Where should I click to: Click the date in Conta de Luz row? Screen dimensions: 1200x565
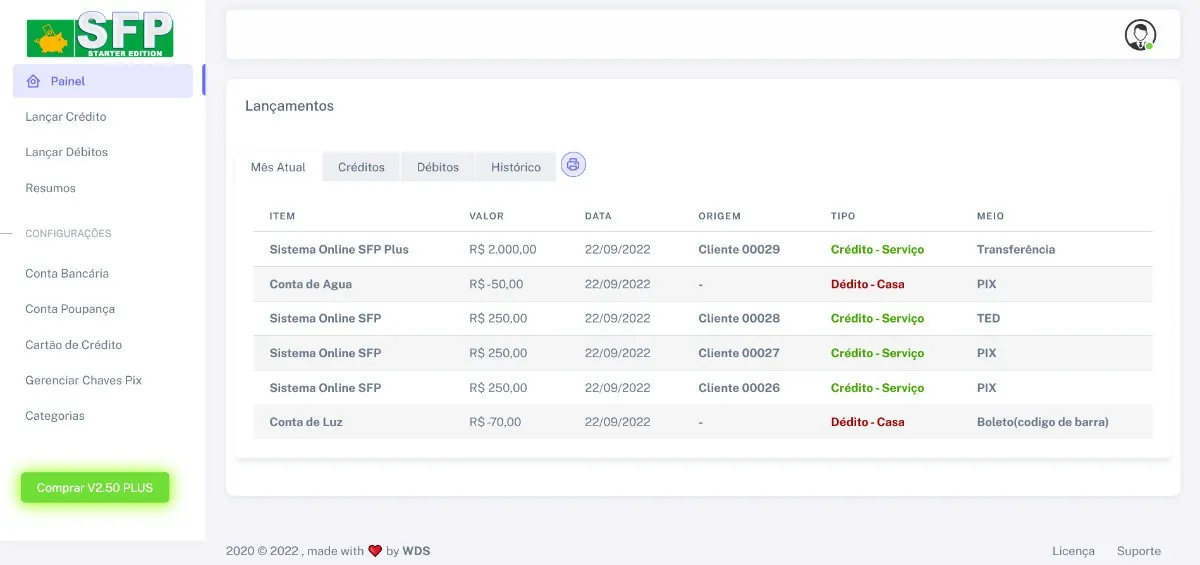click(x=617, y=422)
